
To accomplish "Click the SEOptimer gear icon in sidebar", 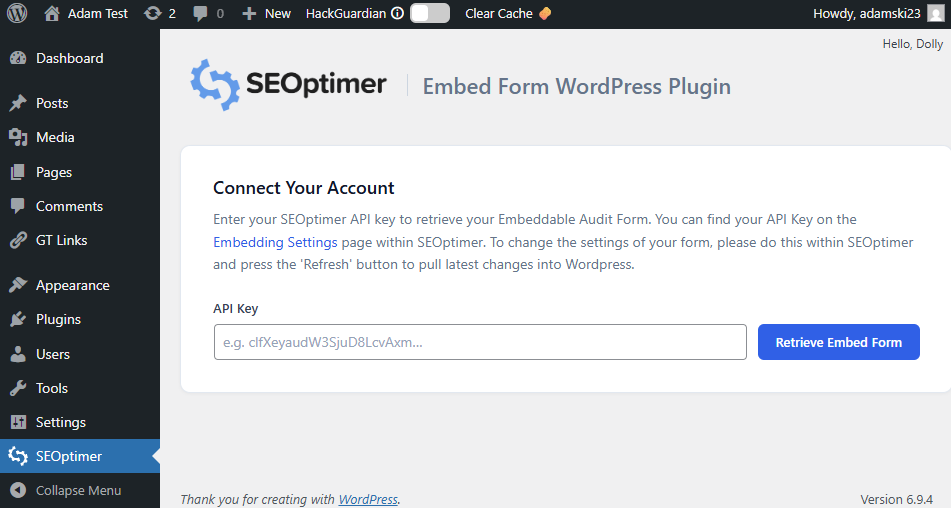I will click(x=18, y=456).
